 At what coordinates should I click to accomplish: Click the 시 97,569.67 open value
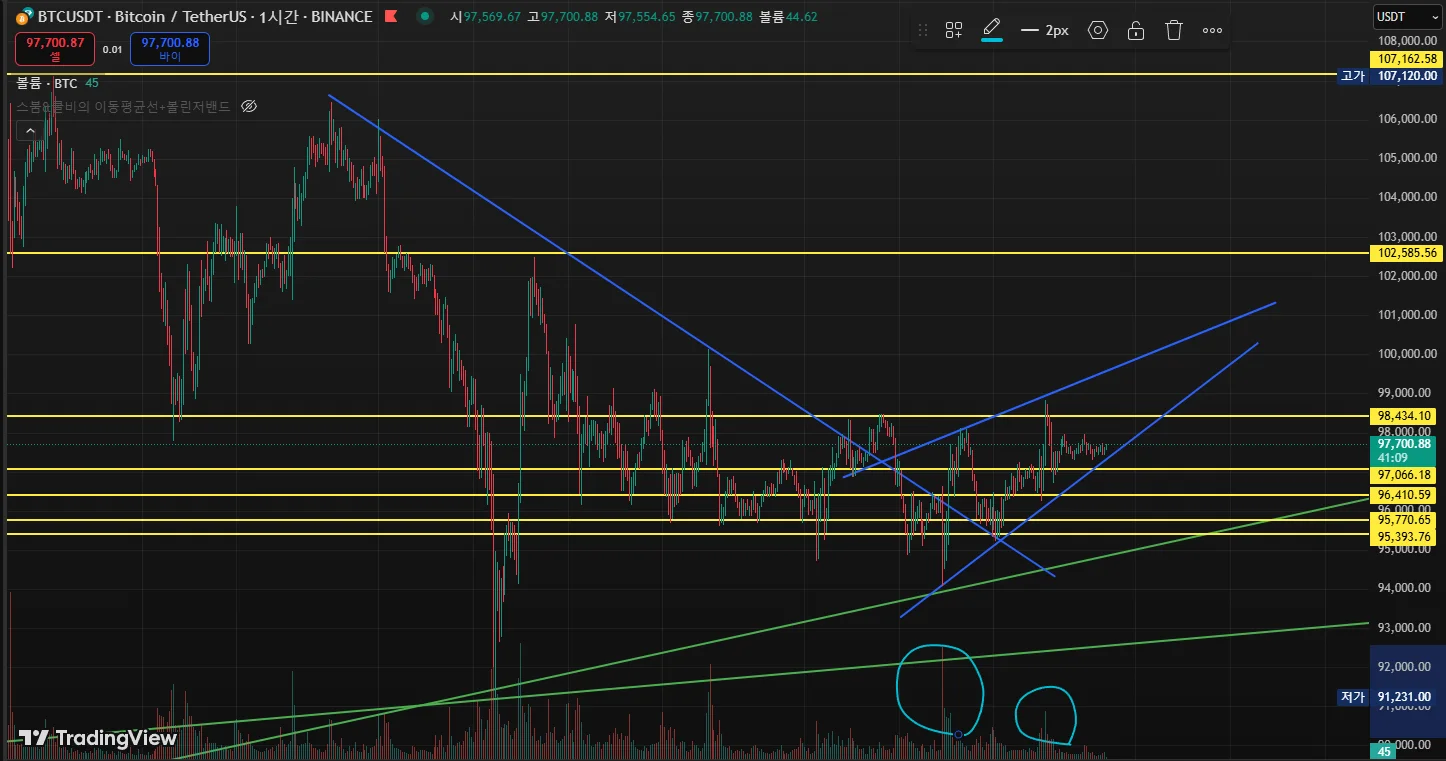485,16
